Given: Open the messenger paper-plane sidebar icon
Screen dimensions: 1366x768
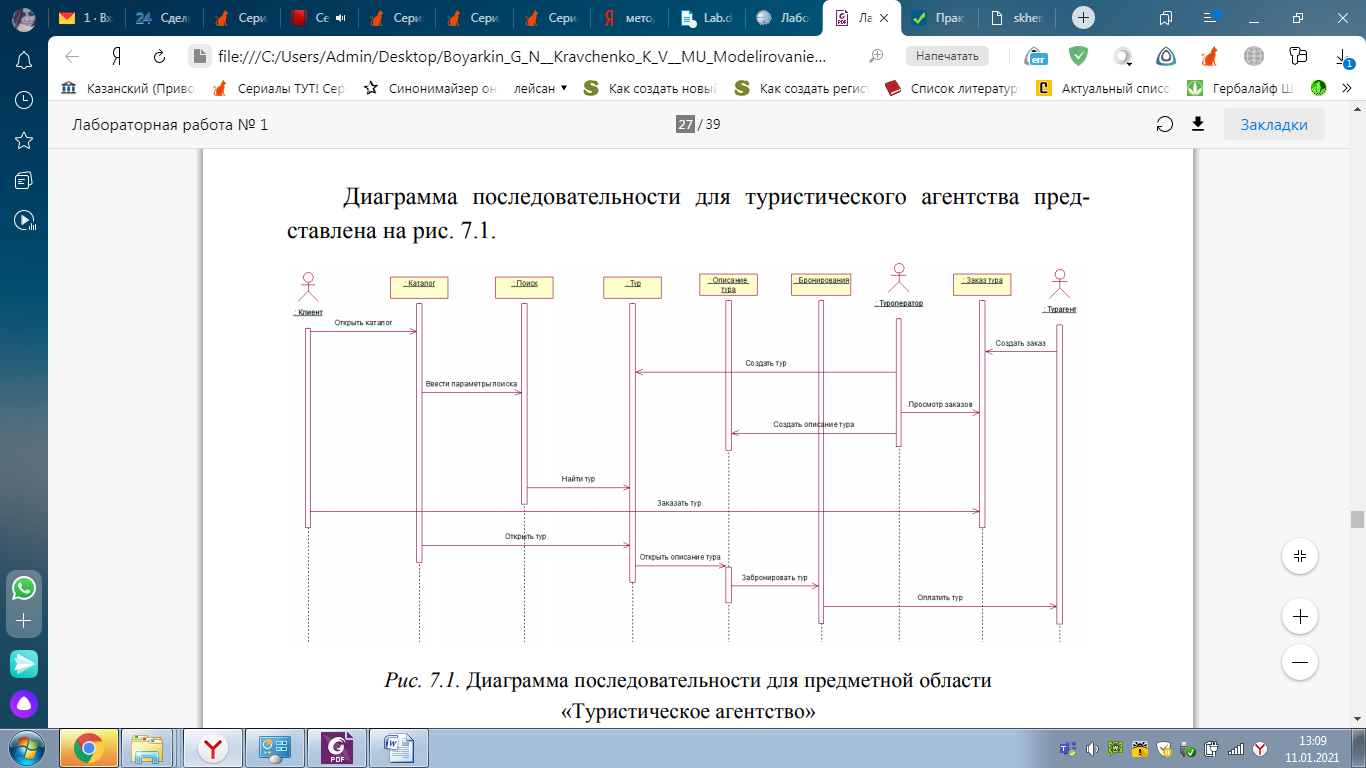Looking at the screenshot, I should pyautogui.click(x=24, y=663).
